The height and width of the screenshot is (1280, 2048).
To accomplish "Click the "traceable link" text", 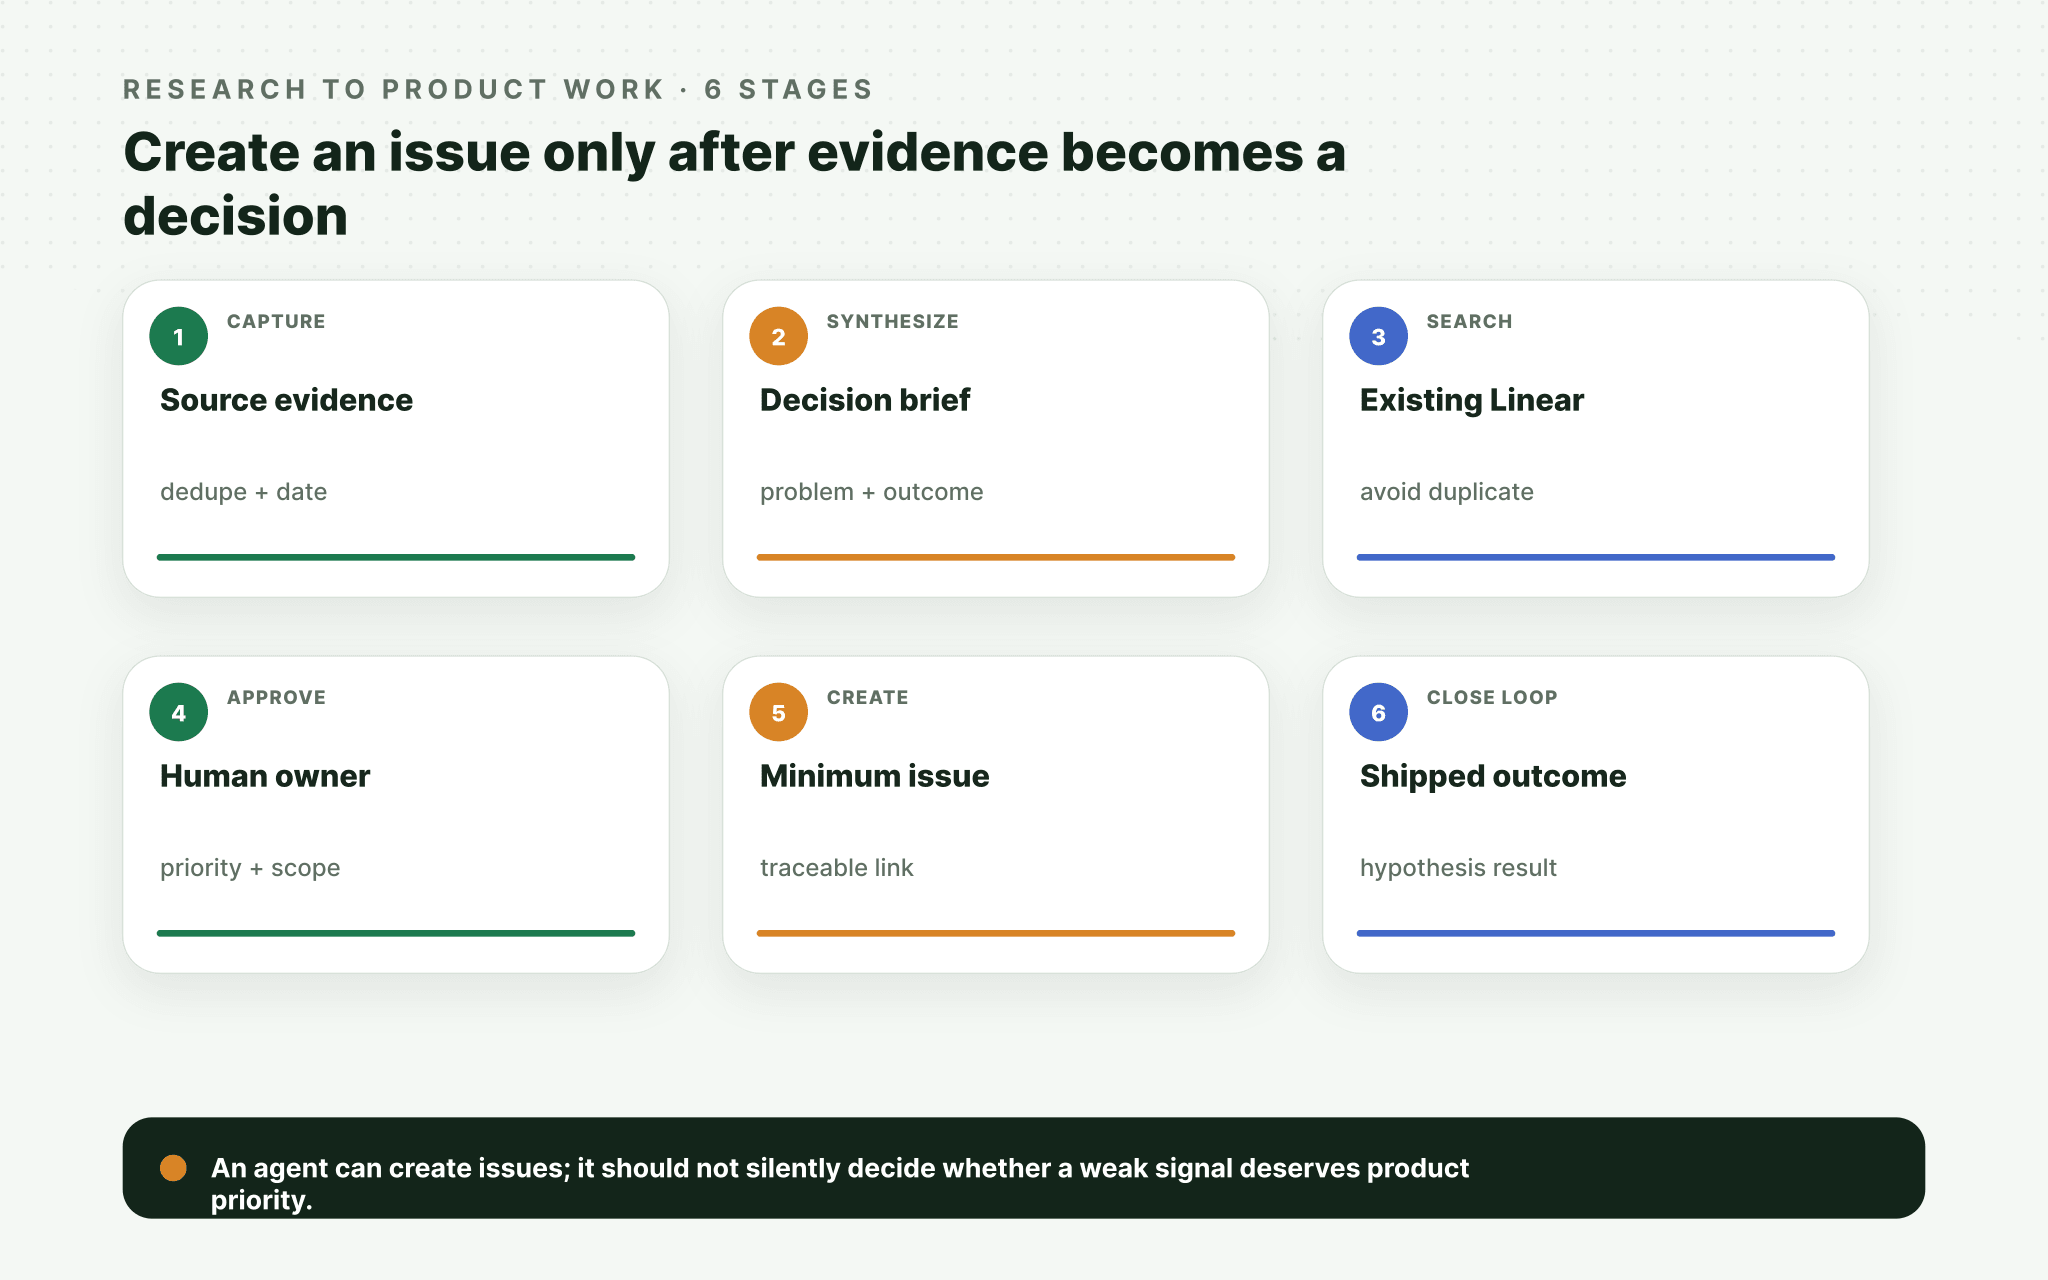I will click(837, 868).
